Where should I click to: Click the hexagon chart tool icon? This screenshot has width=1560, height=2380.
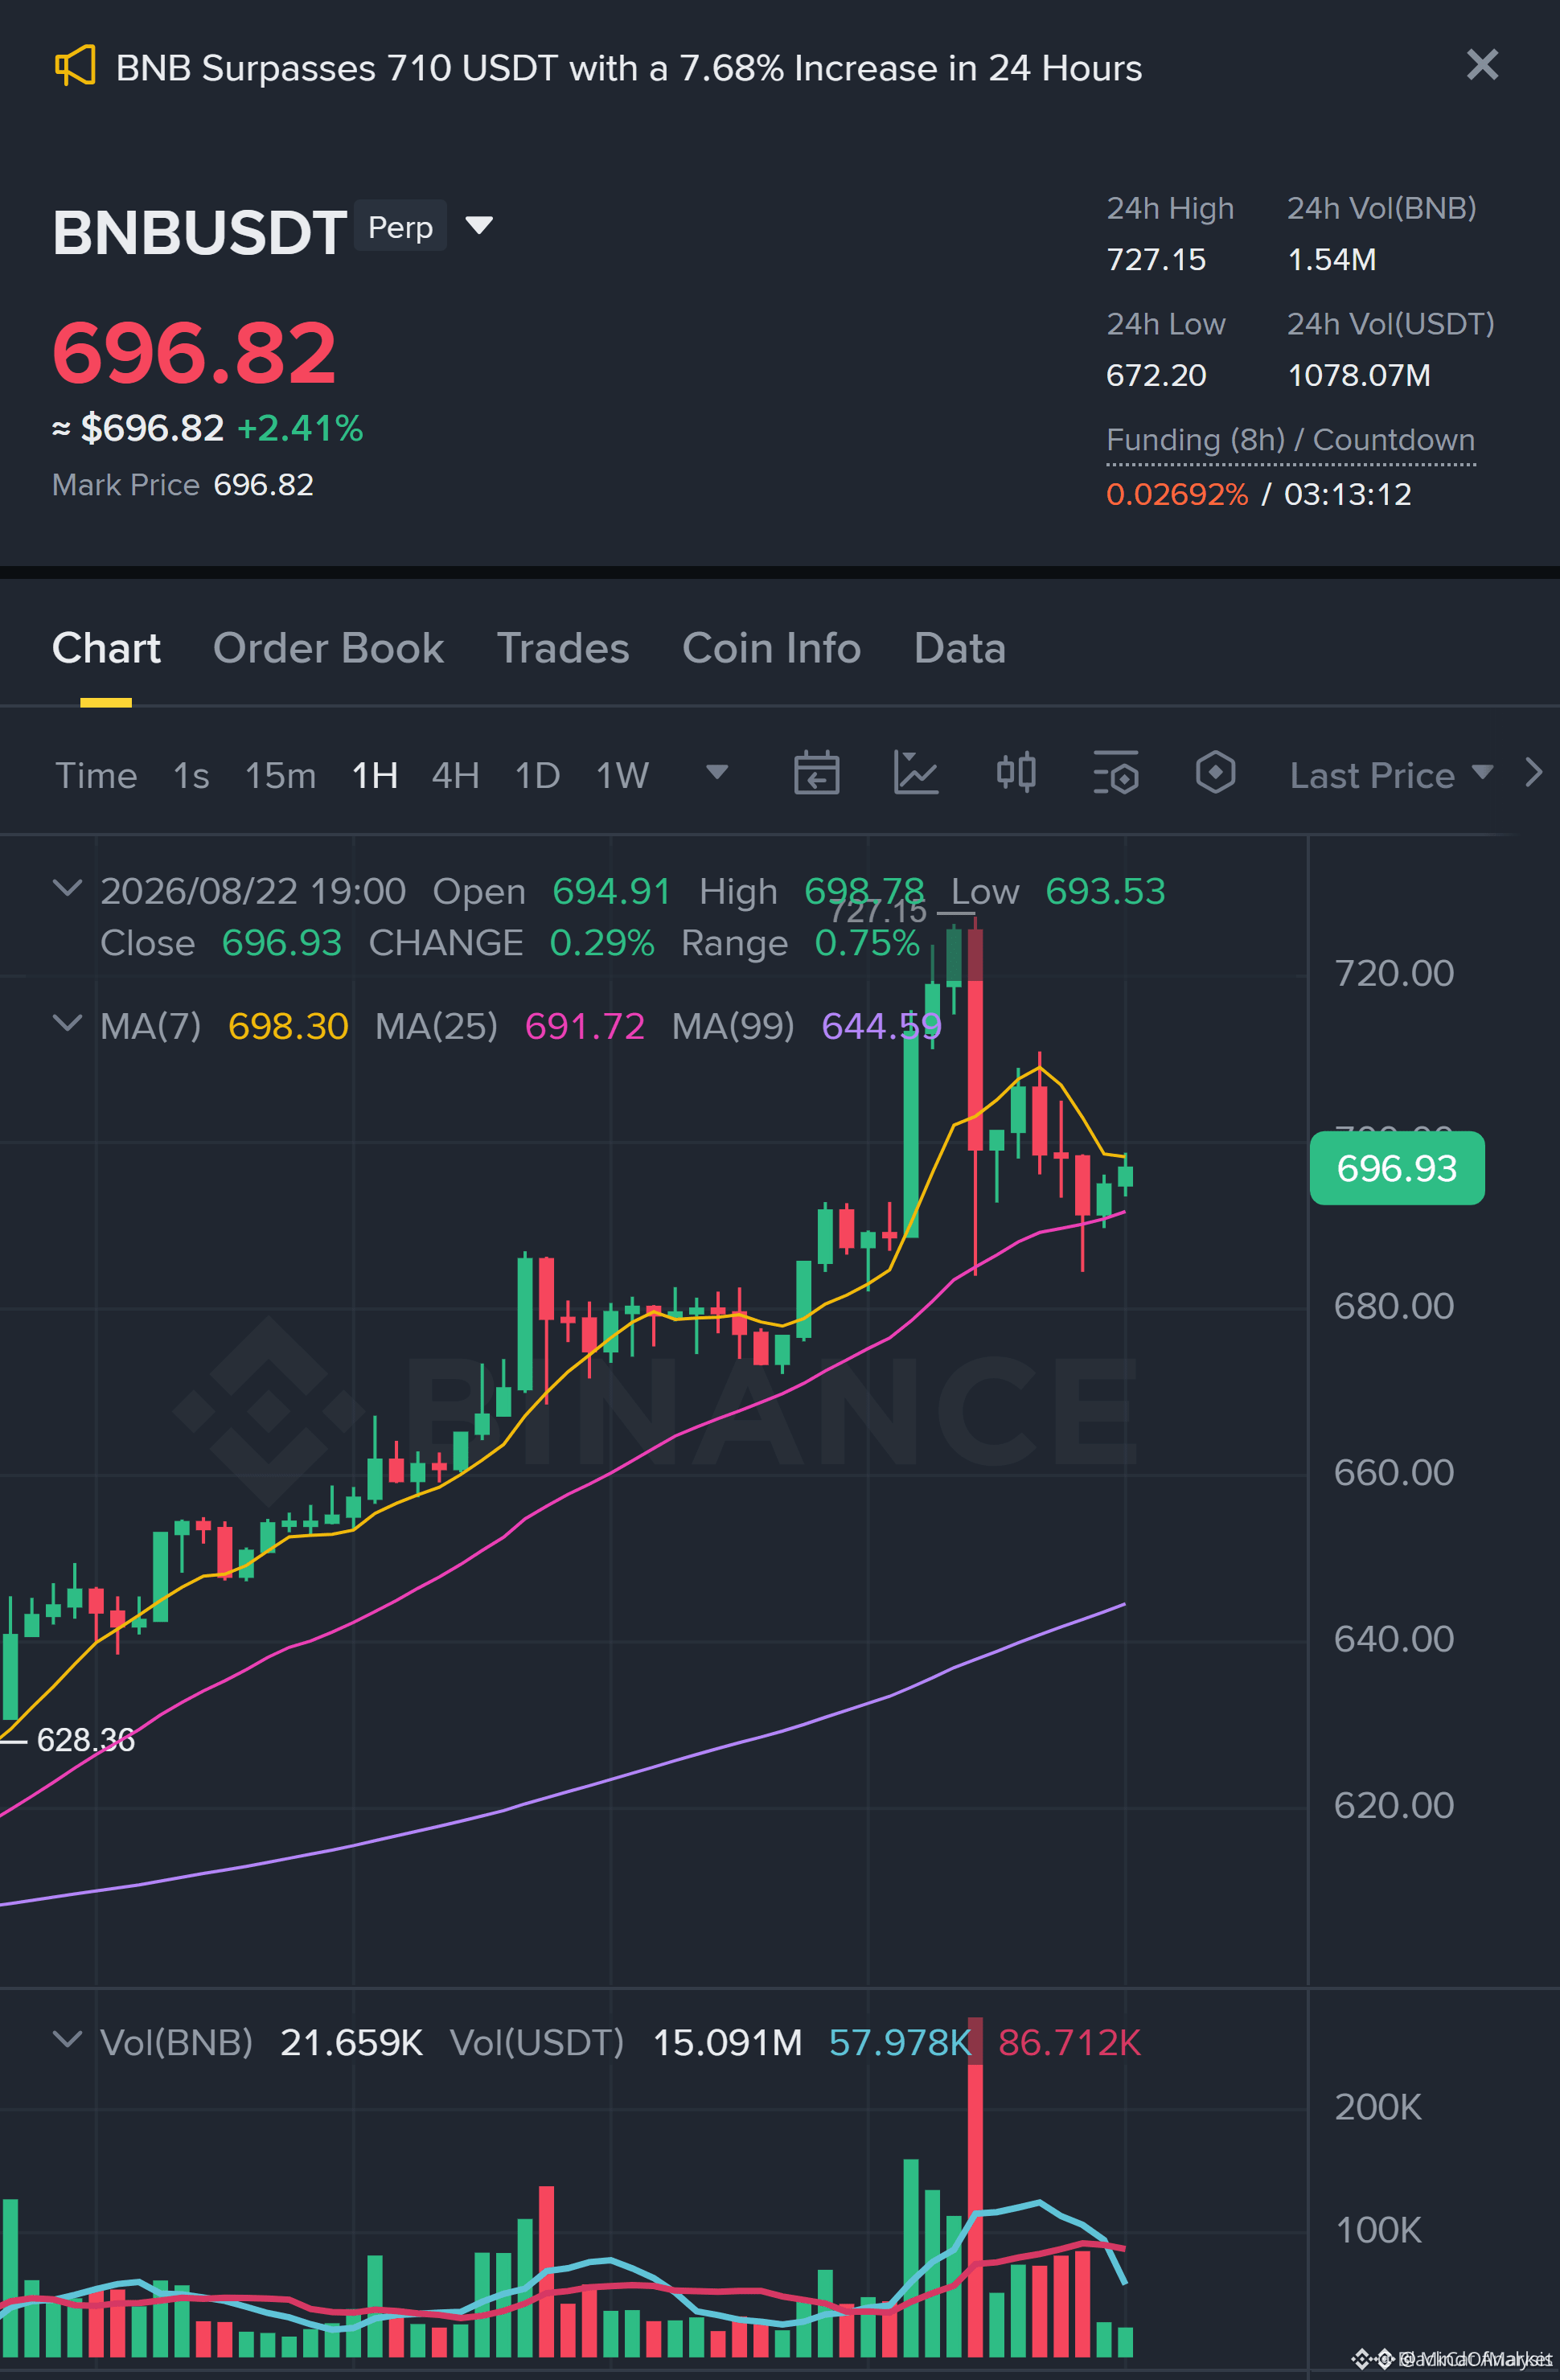[x=1215, y=773]
